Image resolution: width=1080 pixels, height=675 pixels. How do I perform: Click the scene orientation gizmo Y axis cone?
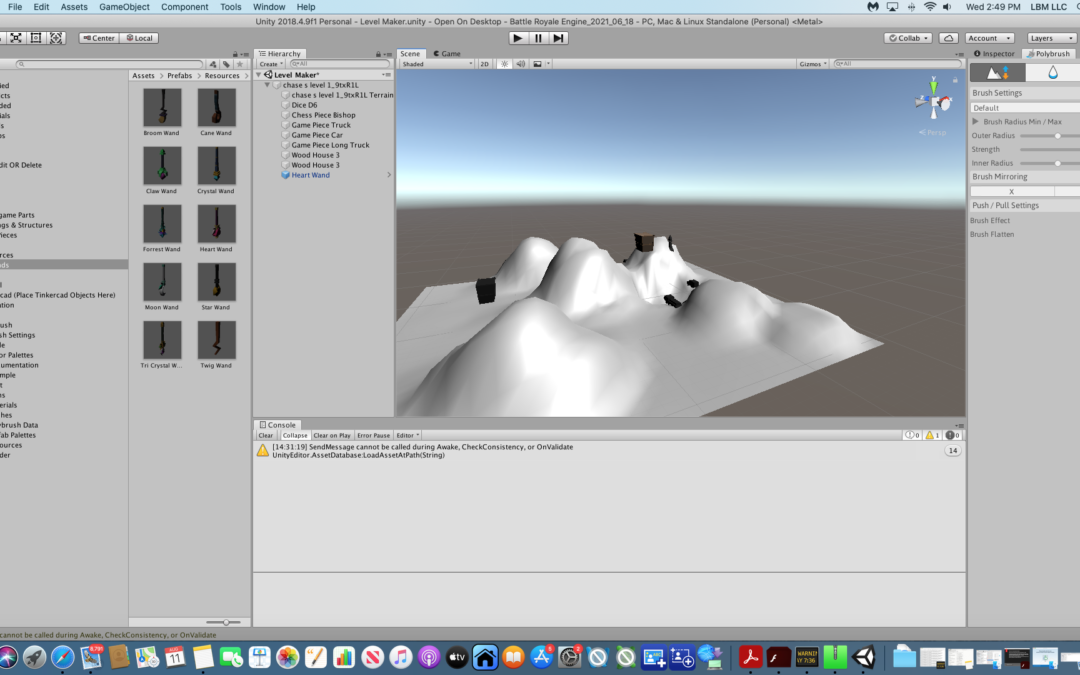[933, 87]
